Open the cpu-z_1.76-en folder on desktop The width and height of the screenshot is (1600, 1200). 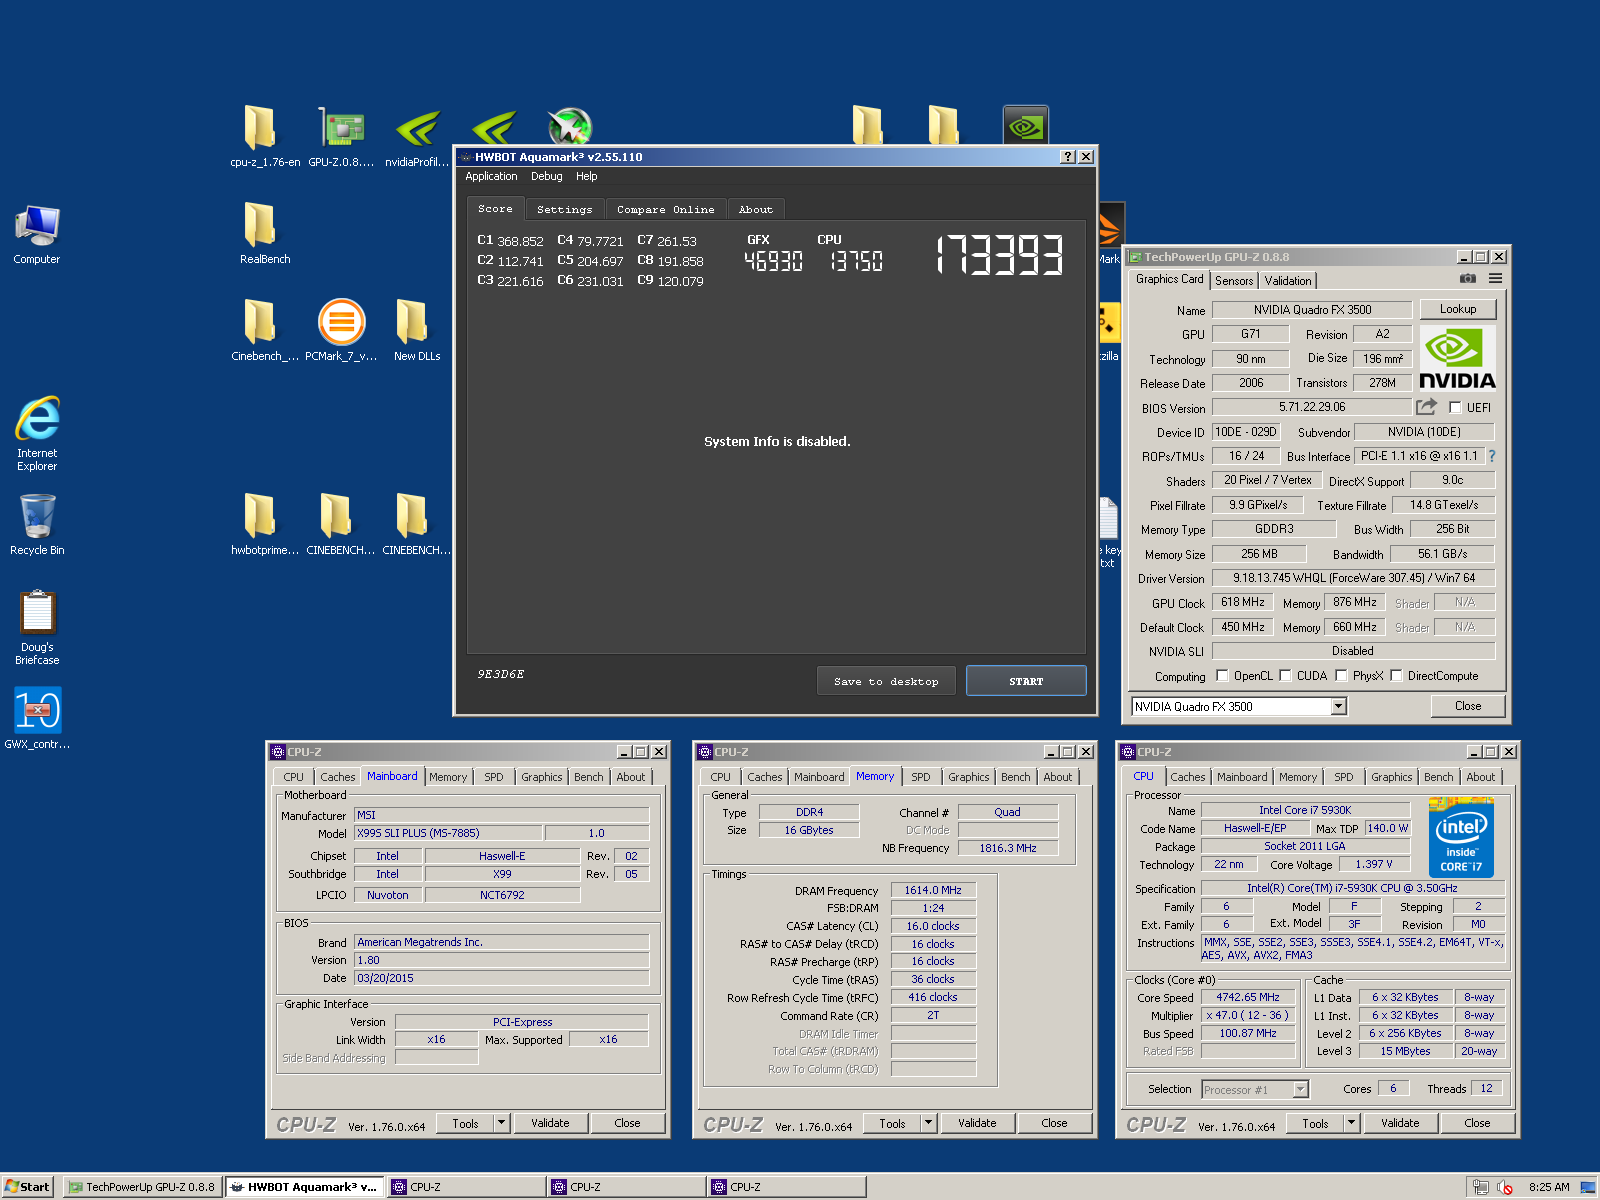(264, 136)
